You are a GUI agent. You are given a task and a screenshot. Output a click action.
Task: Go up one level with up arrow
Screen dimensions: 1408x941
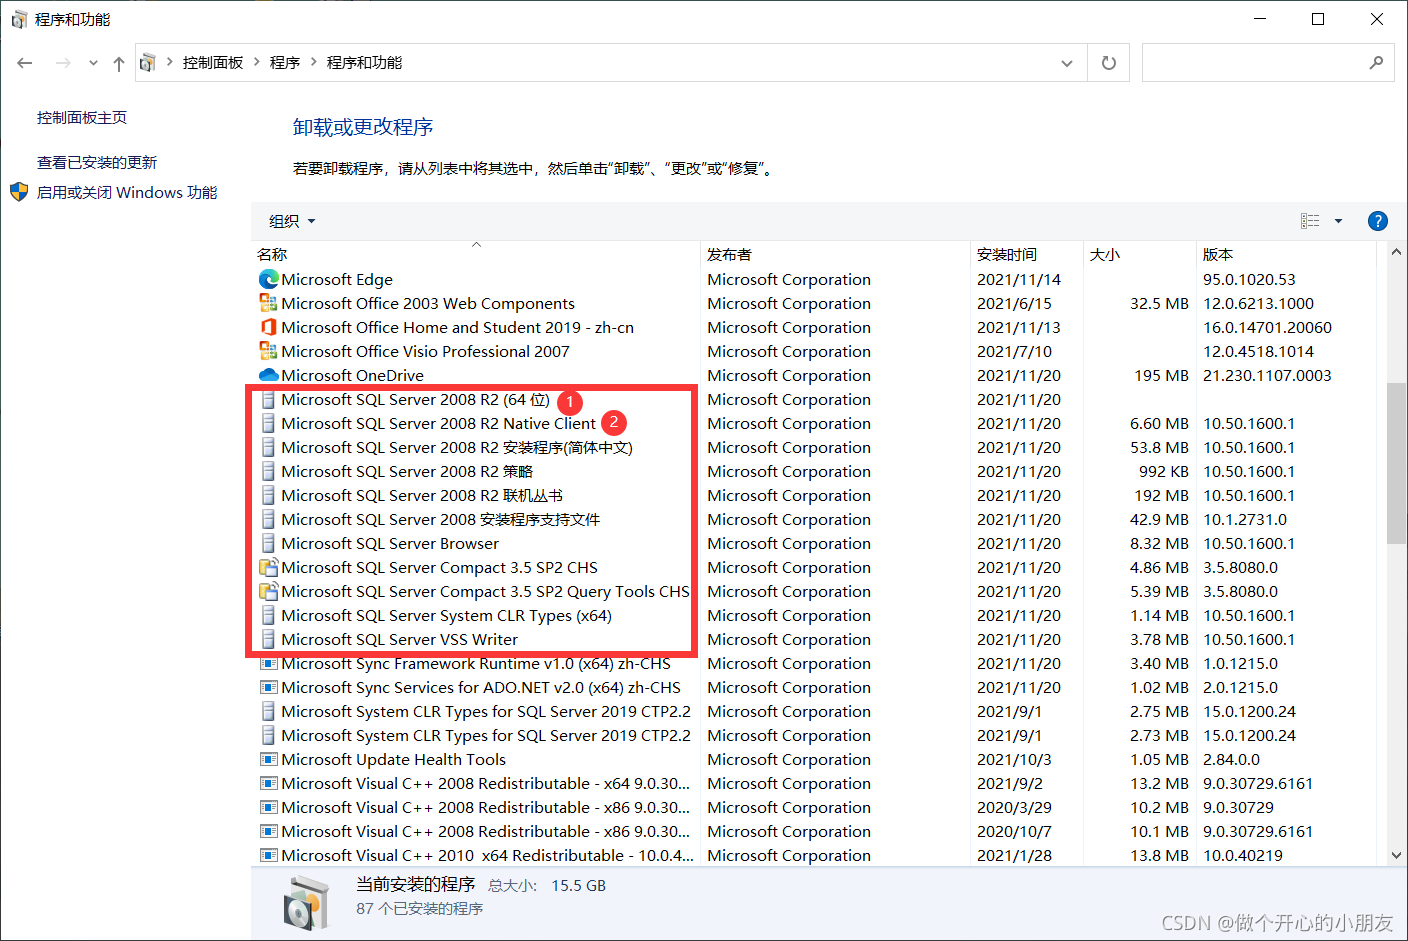(x=119, y=63)
